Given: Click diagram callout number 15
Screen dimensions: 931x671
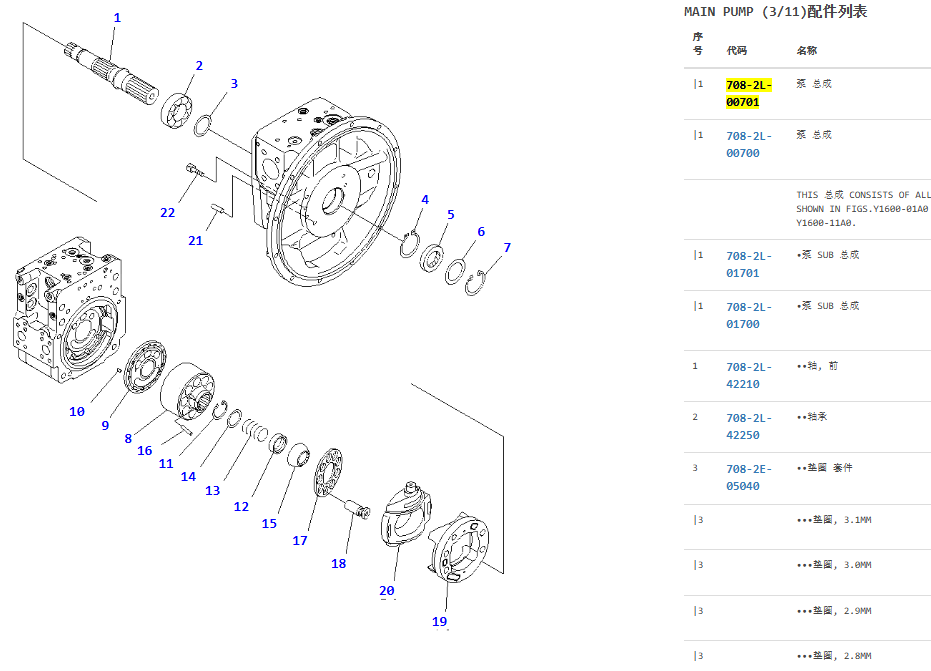Looking at the screenshot, I should point(269,524).
